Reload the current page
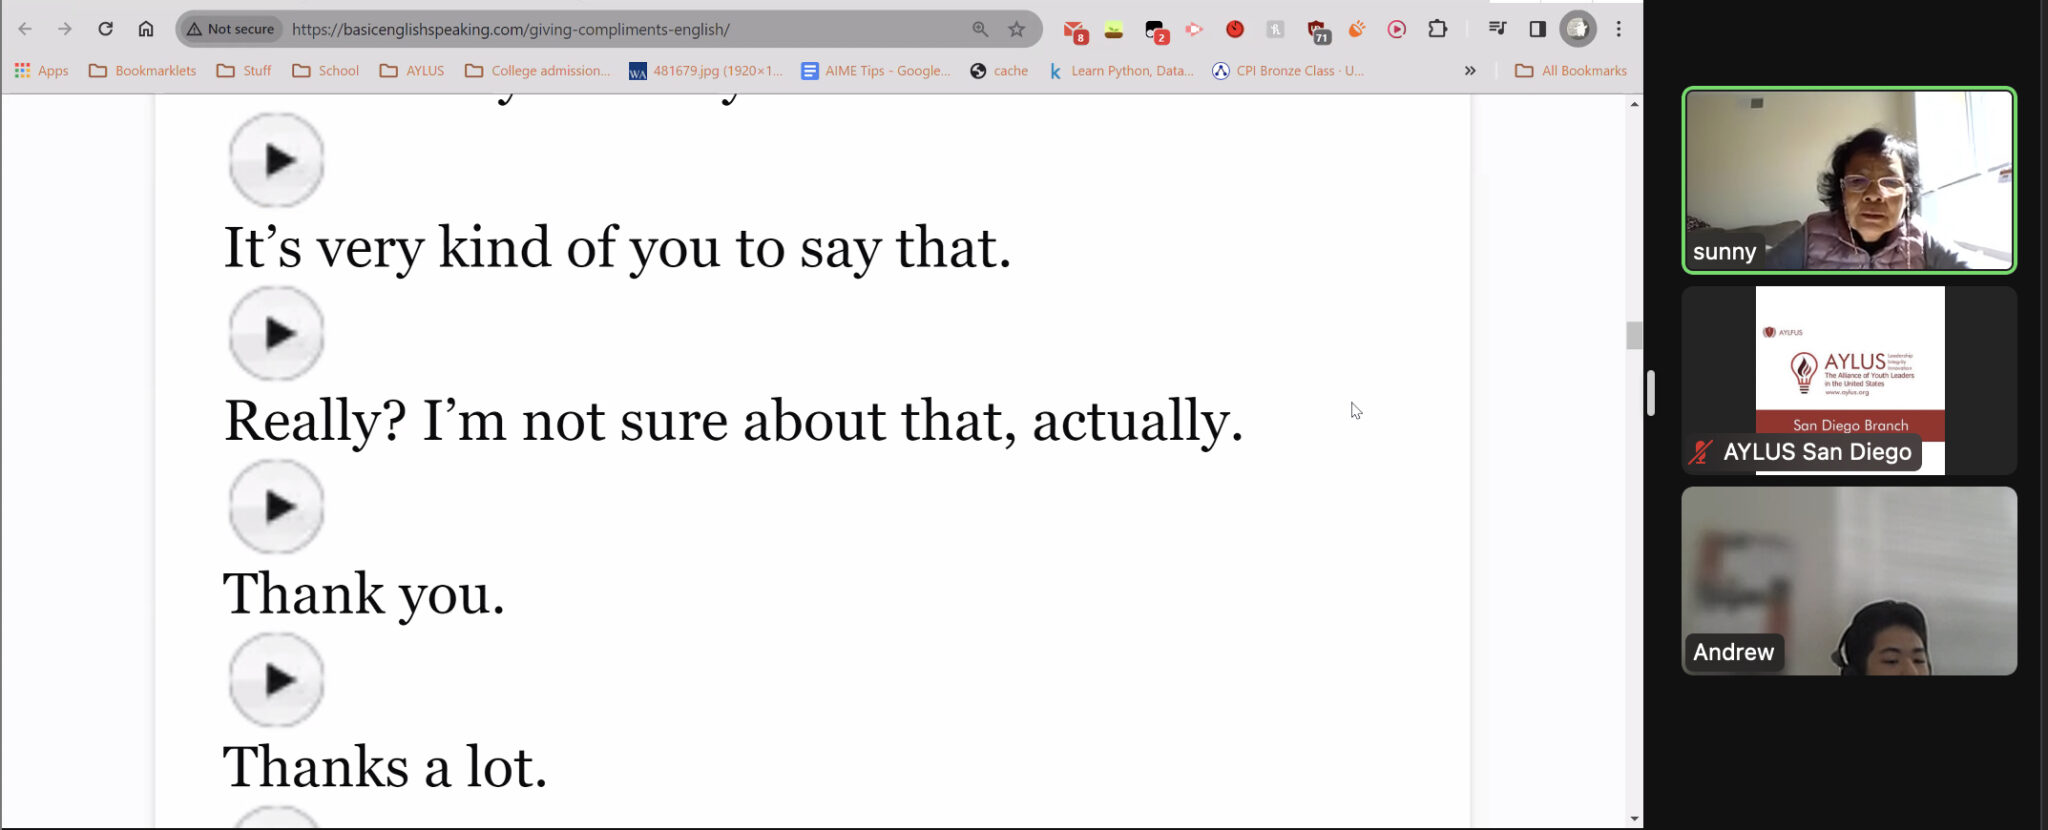This screenshot has height=830, width=2048. click(x=105, y=29)
